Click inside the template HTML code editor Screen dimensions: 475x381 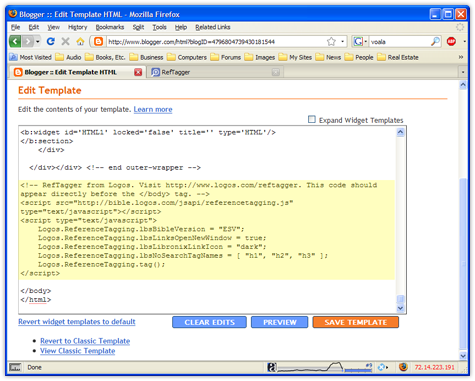[207, 220]
